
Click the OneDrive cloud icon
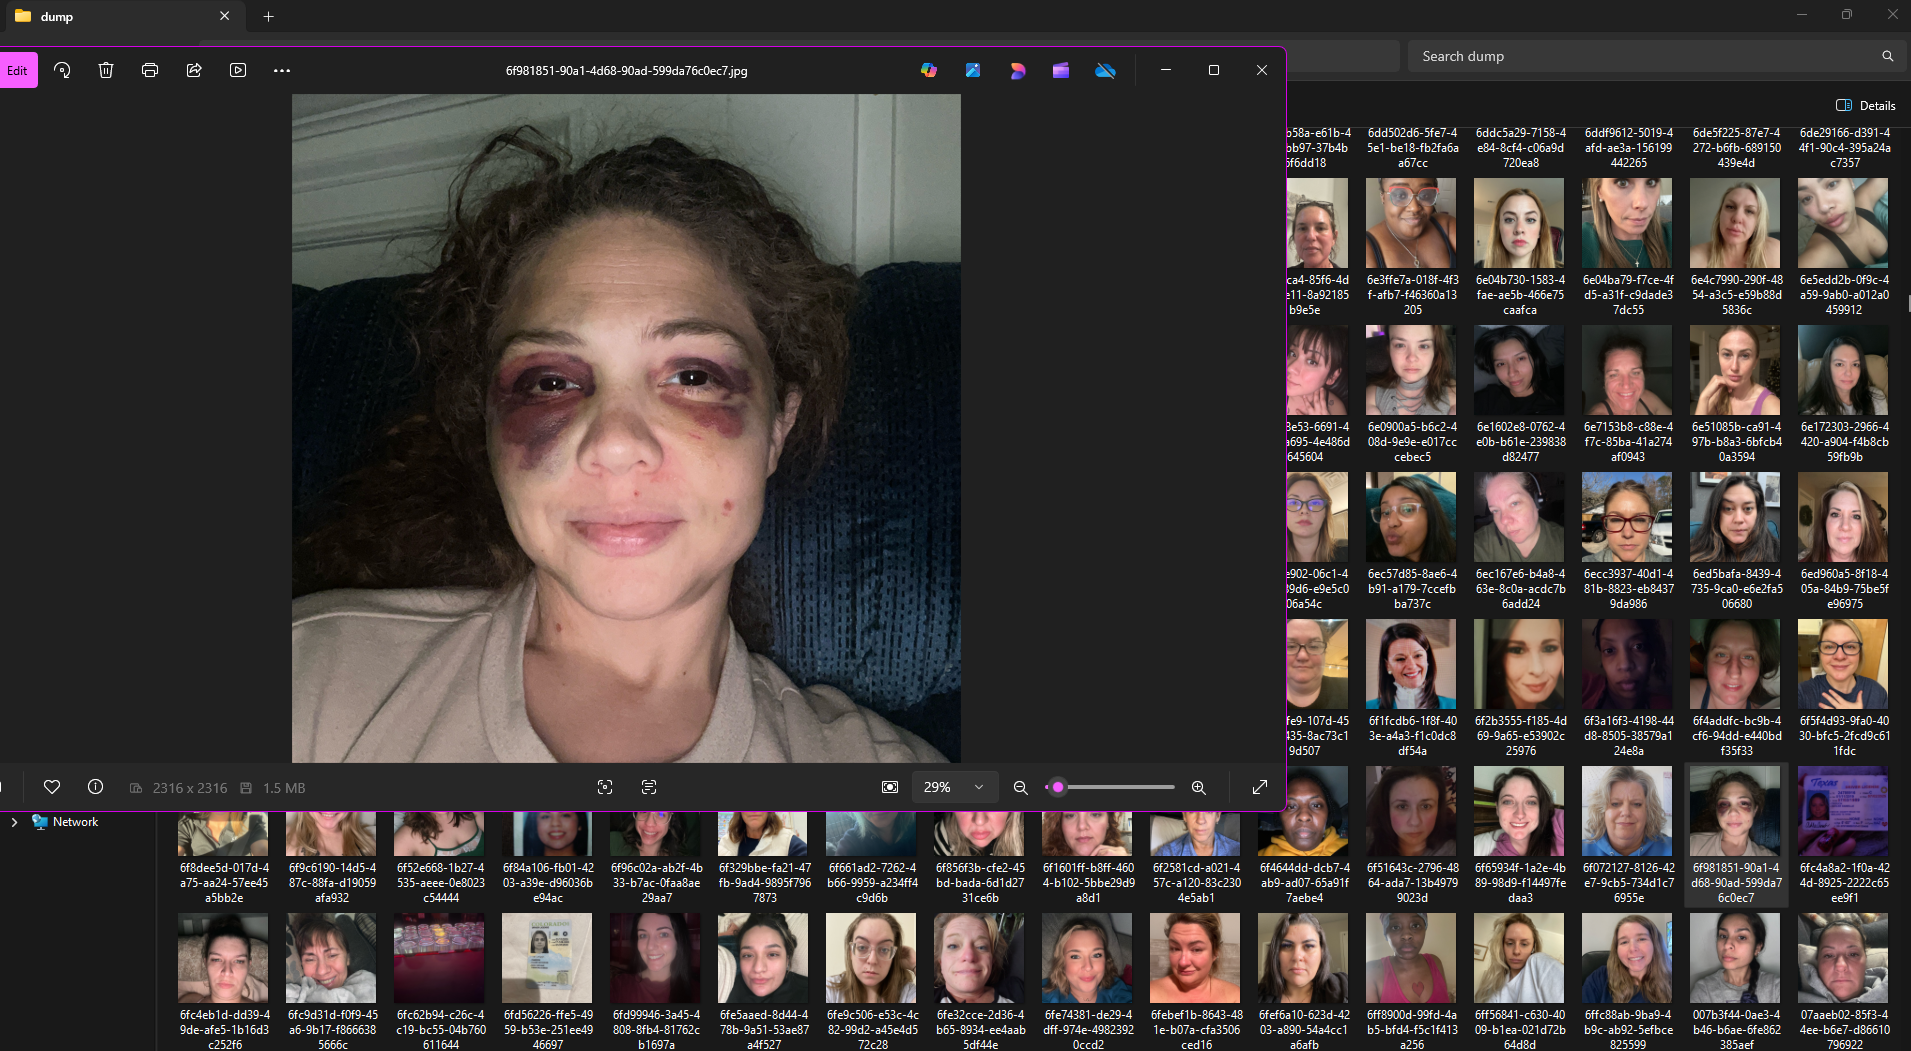coord(1105,70)
